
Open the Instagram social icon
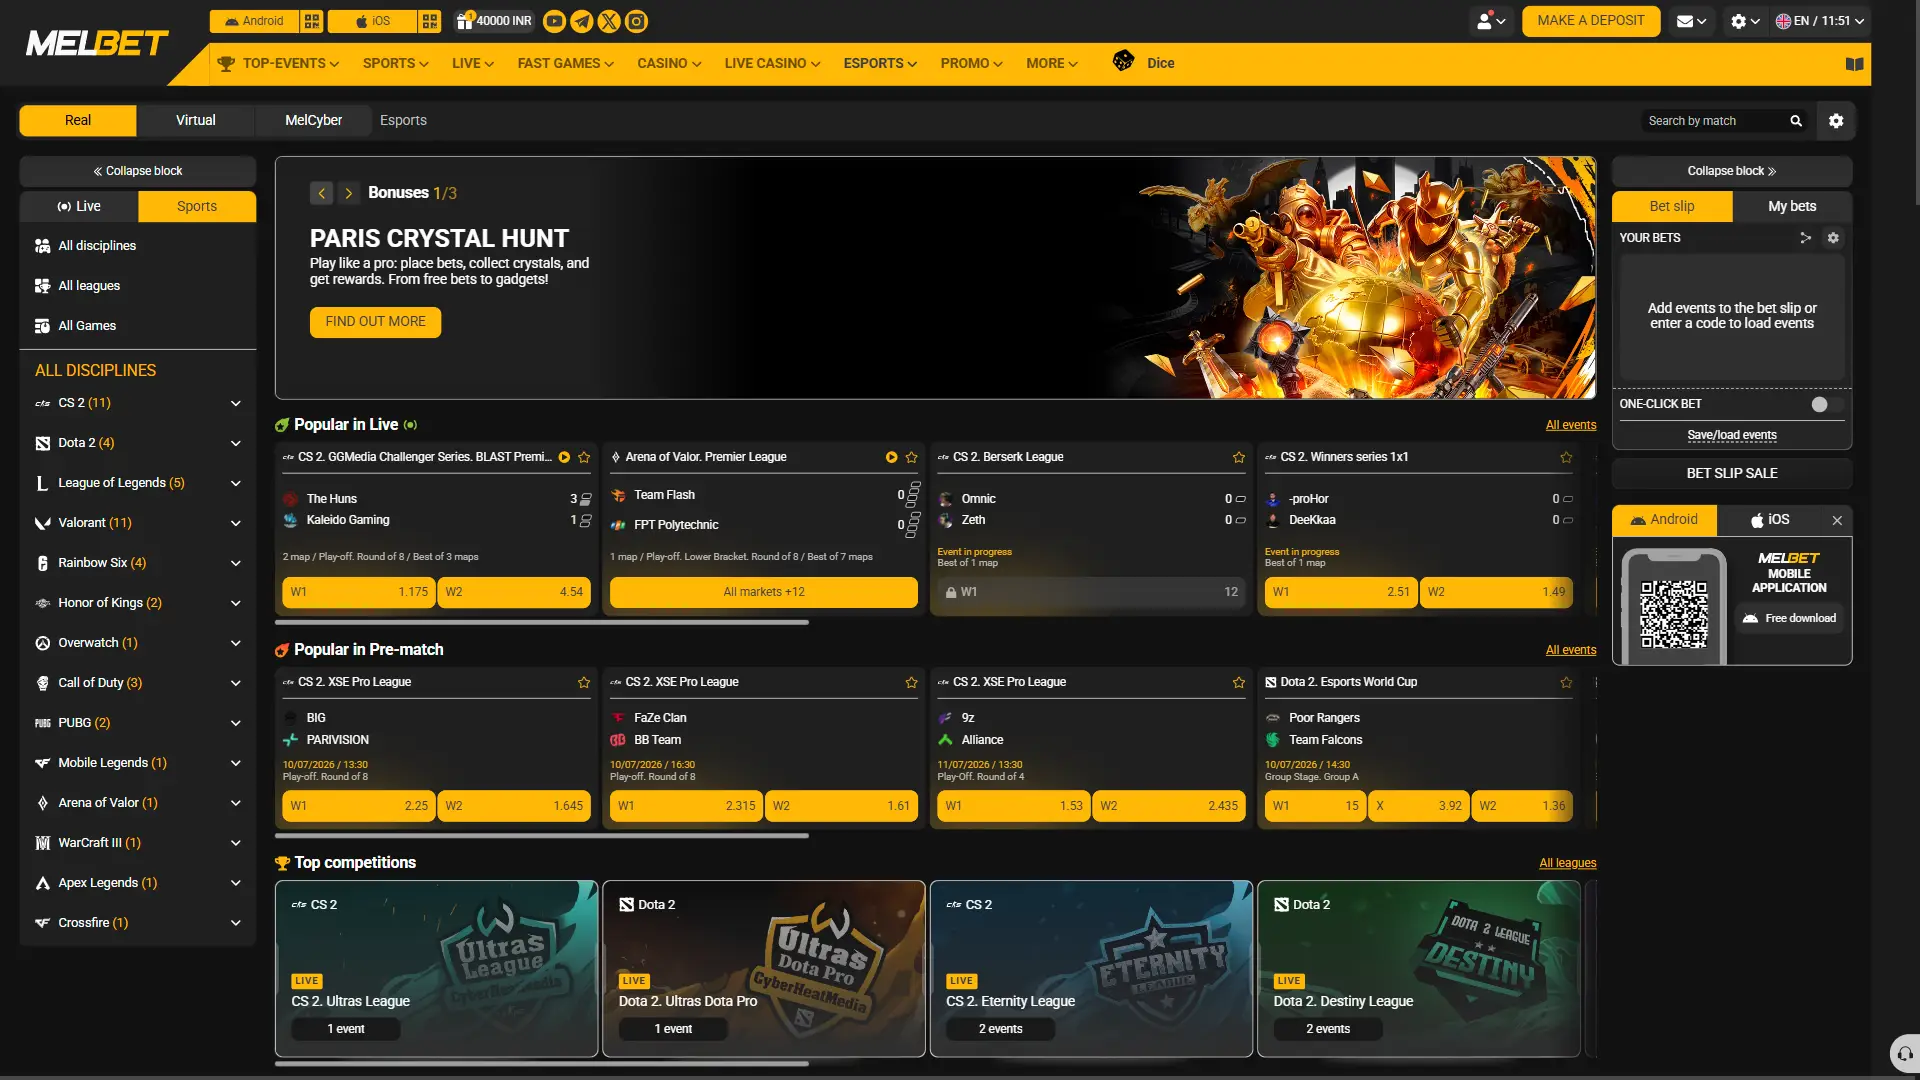pos(636,21)
